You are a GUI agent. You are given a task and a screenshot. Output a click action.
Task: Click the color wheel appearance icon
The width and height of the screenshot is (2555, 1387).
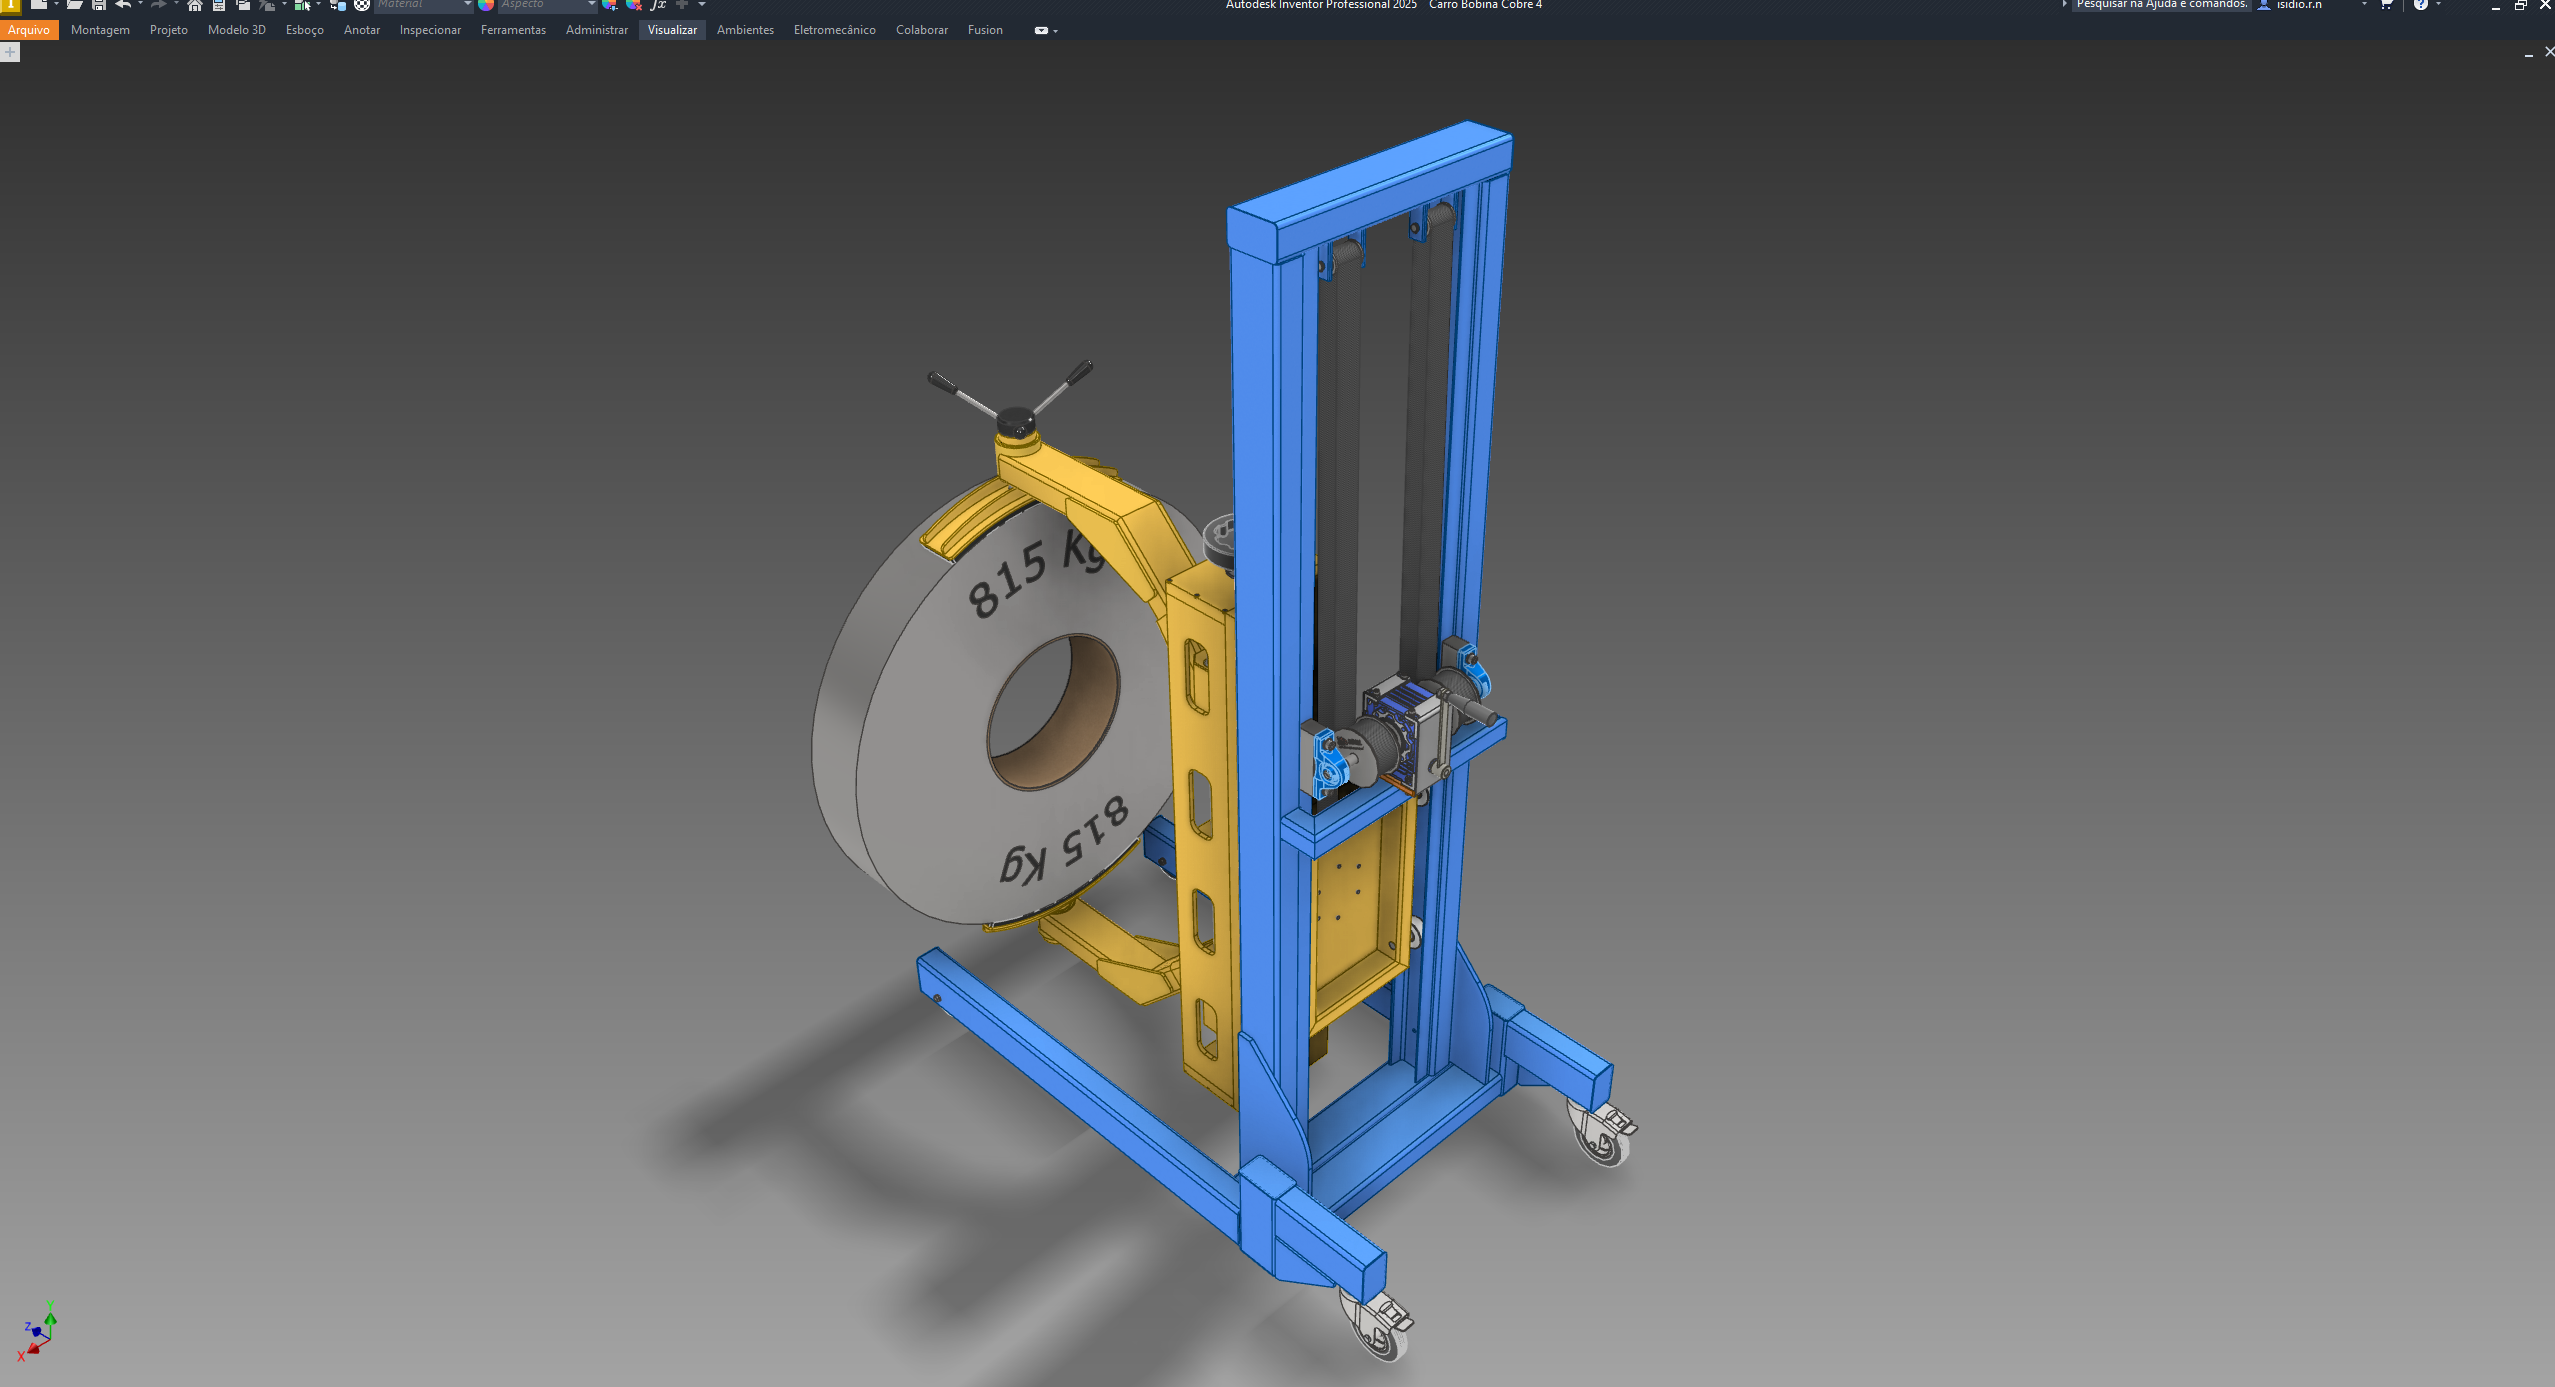[486, 4]
